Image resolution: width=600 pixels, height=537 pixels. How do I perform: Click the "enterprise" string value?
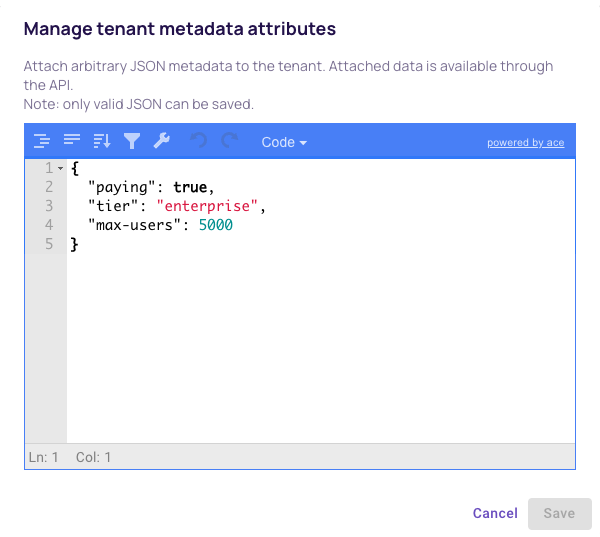[207, 206]
